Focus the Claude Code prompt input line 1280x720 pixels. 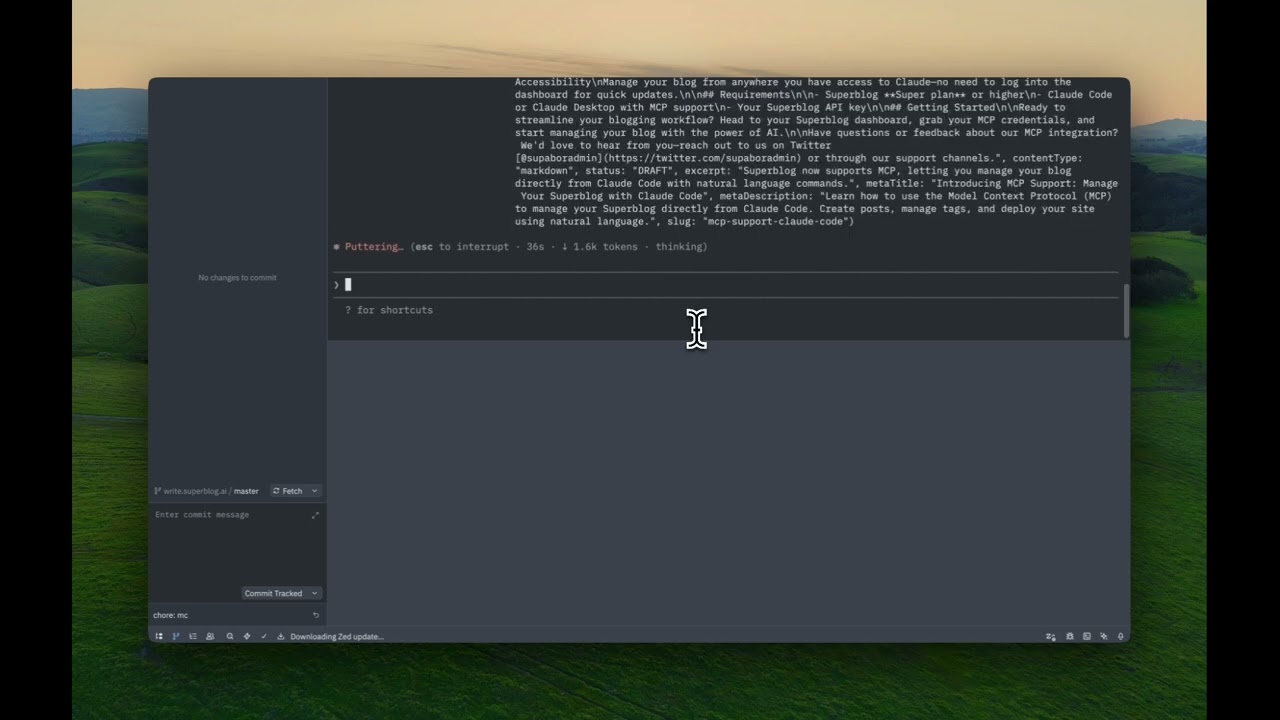point(726,285)
